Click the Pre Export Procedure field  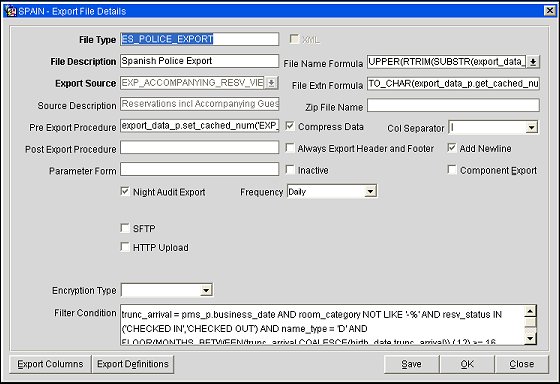(x=199, y=126)
